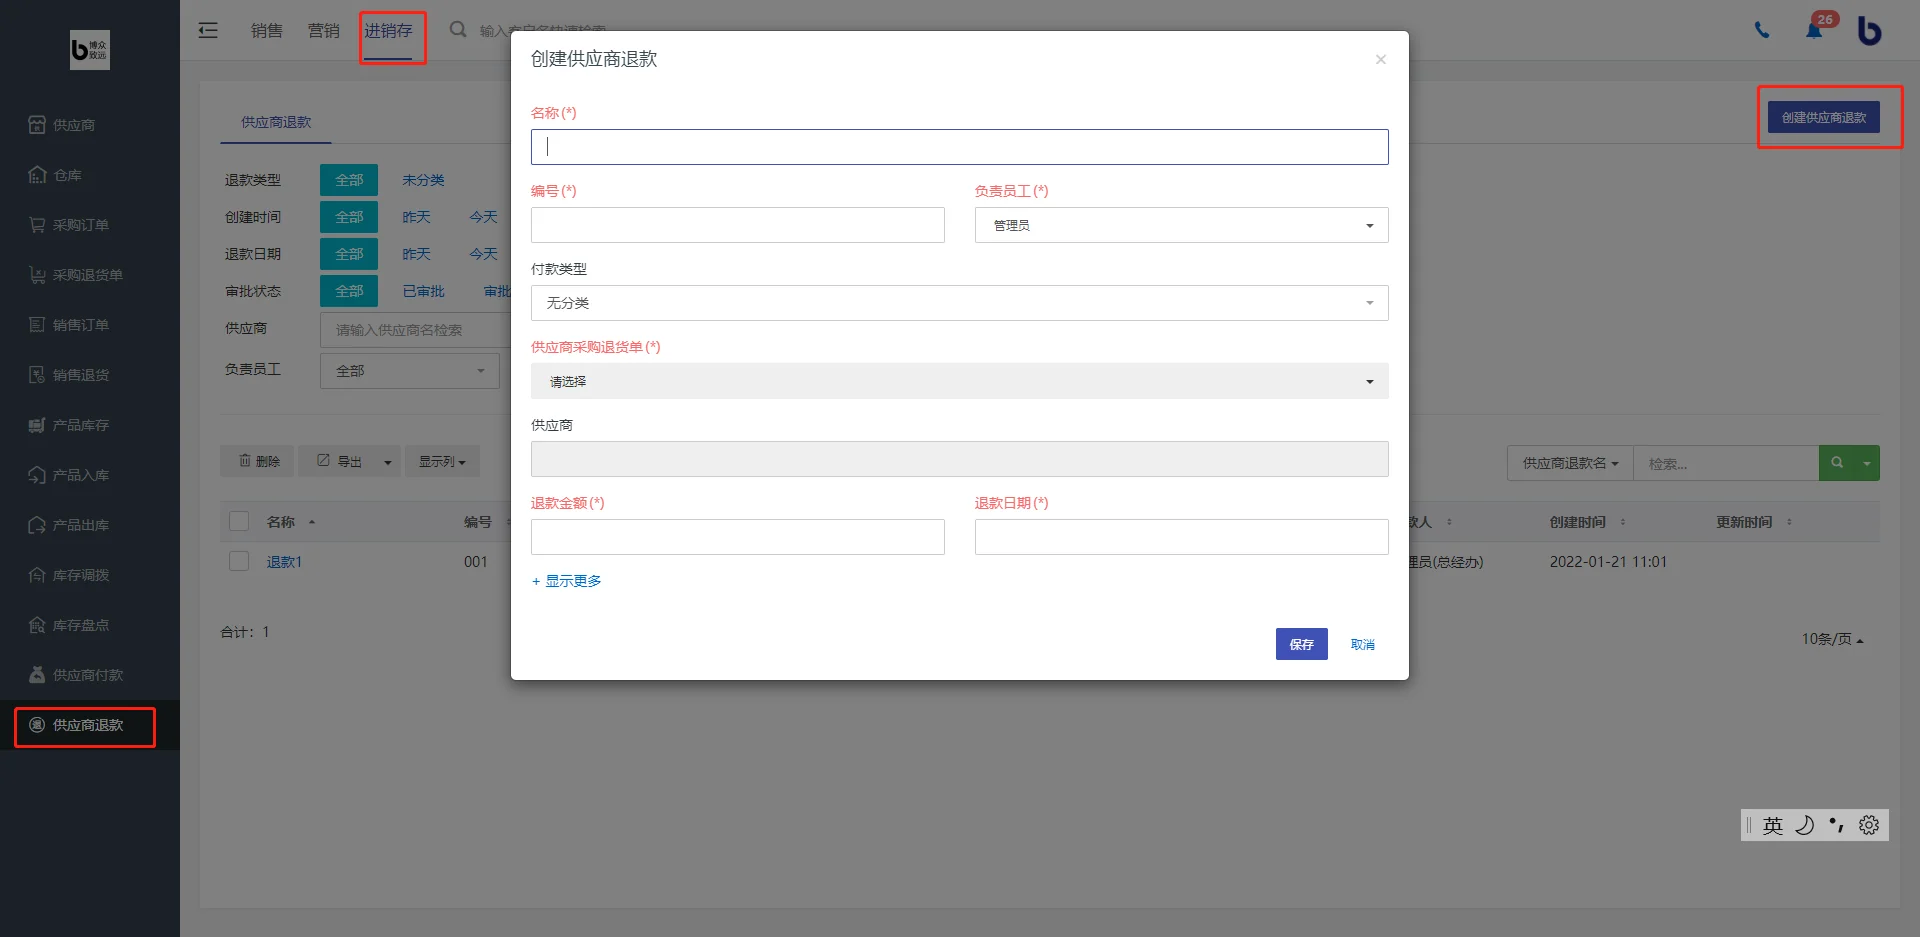Open the 供应商采购退货单 请选择 dropdown
1920x937 pixels.
(x=959, y=381)
